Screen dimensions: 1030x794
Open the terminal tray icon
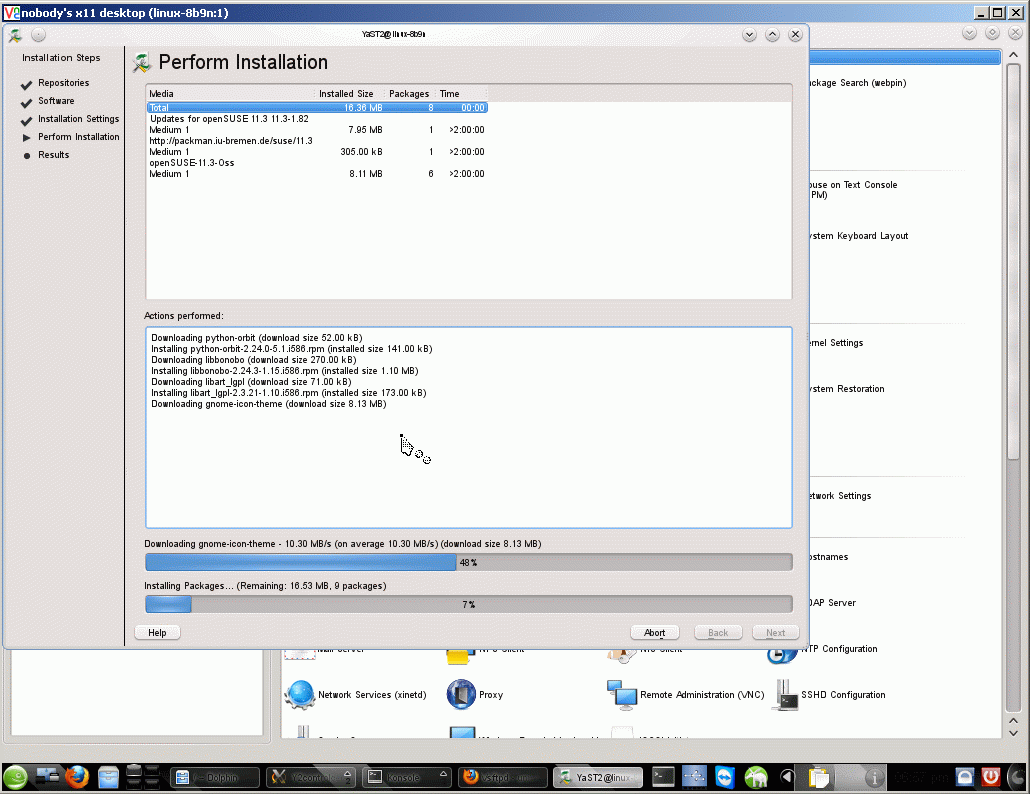click(663, 778)
